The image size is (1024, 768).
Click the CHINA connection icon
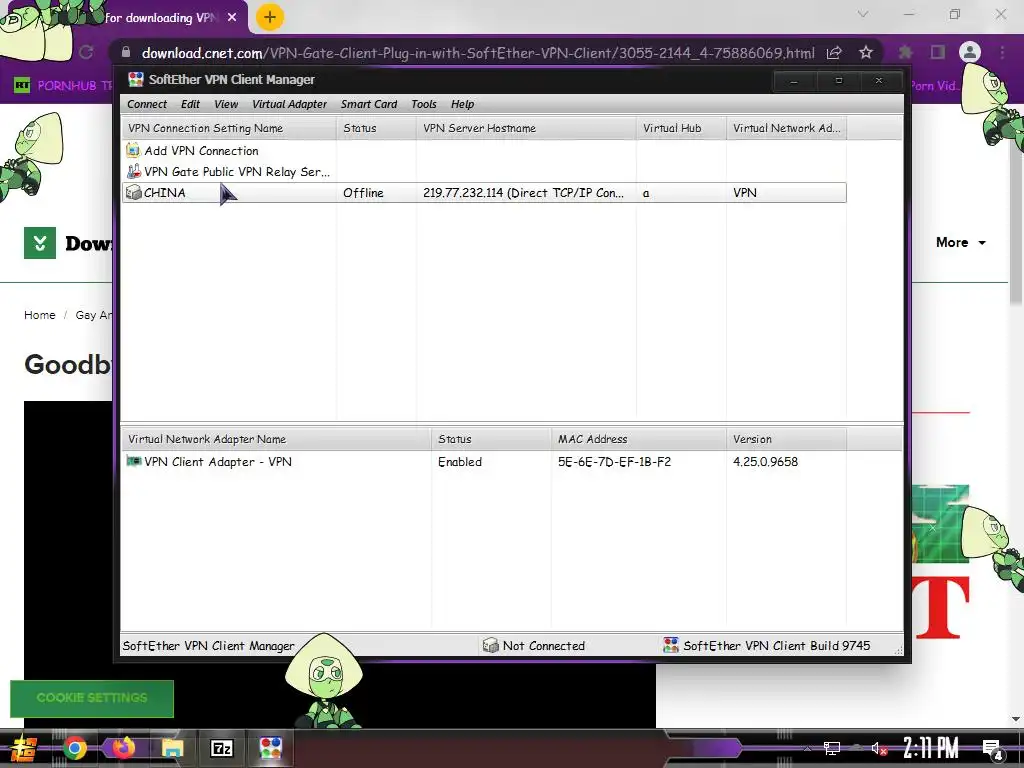(133, 192)
